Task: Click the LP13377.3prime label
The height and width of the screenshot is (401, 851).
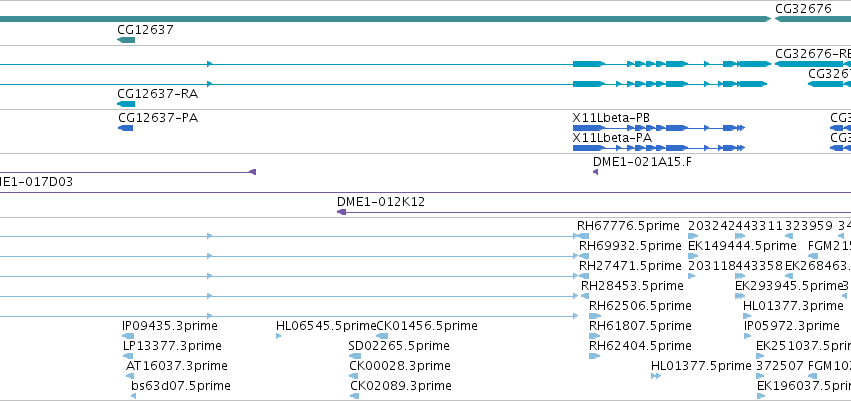Action: tap(173, 346)
